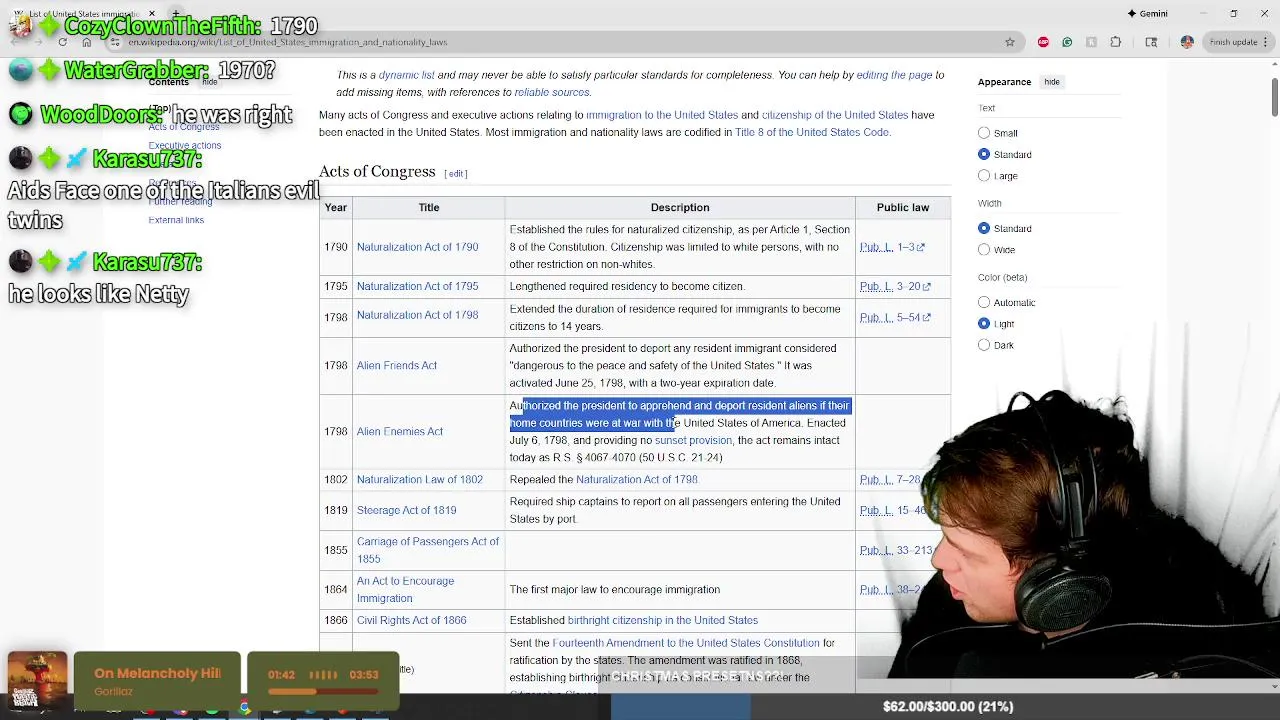1280x720 pixels.
Task: Open Alien Enemies Act link
Action: [400, 431]
